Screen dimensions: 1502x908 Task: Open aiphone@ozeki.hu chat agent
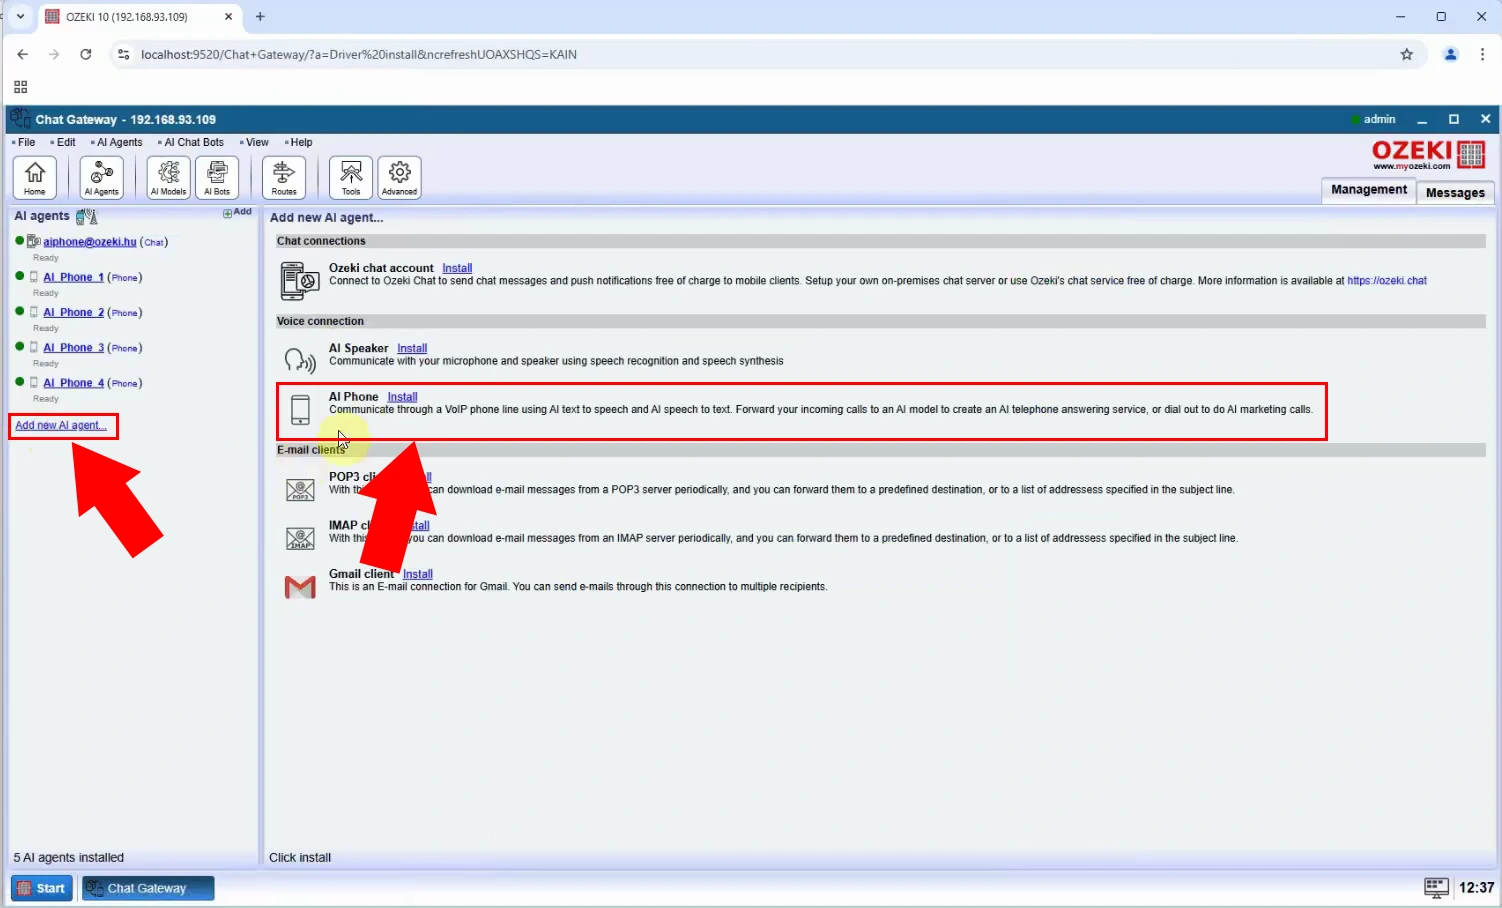click(90, 242)
